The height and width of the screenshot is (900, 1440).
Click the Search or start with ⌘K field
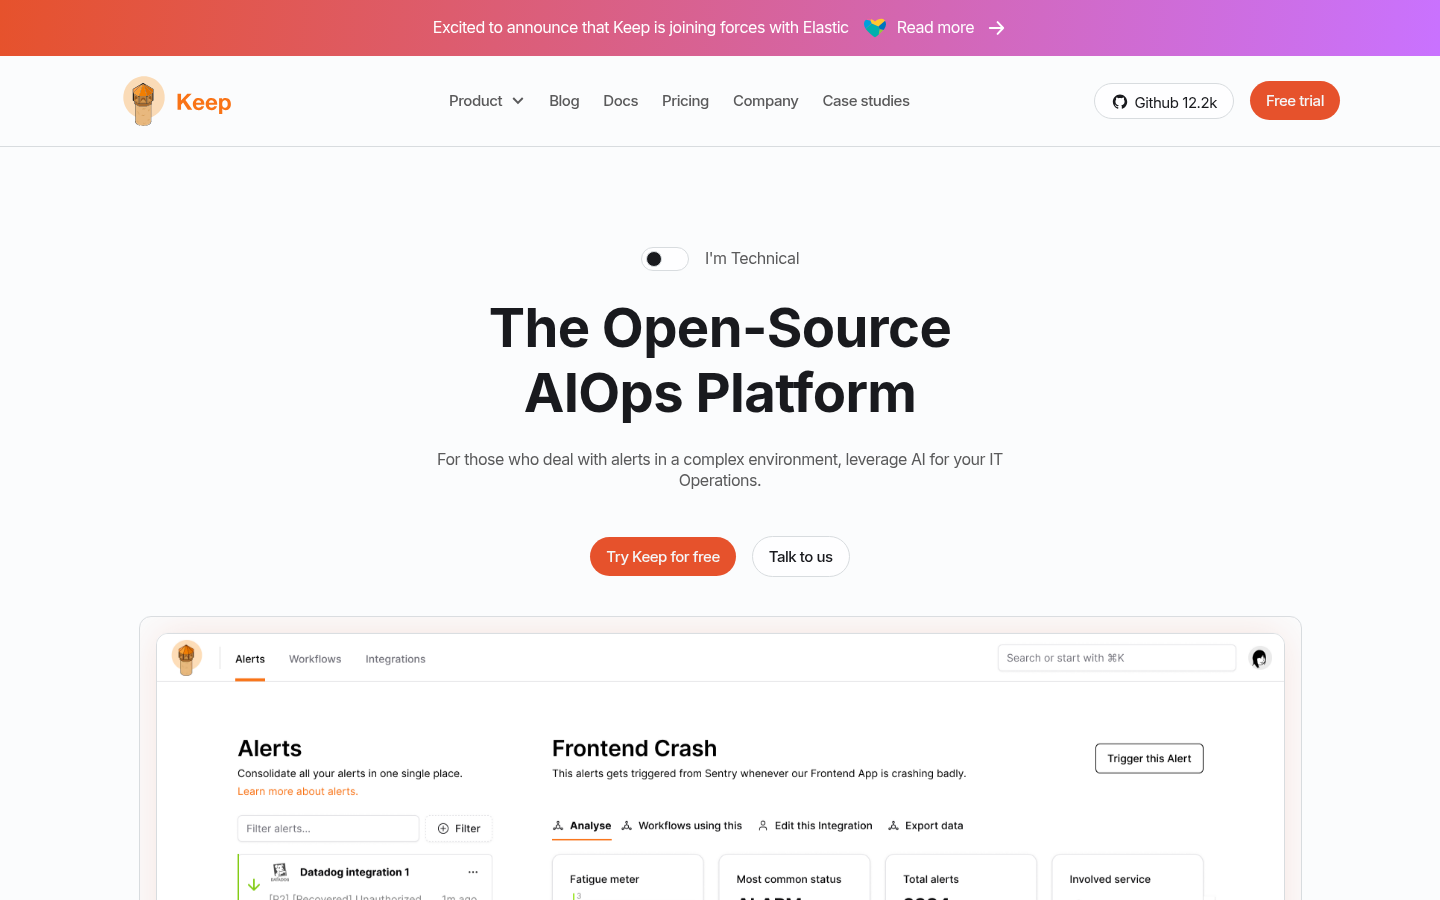coord(1117,658)
